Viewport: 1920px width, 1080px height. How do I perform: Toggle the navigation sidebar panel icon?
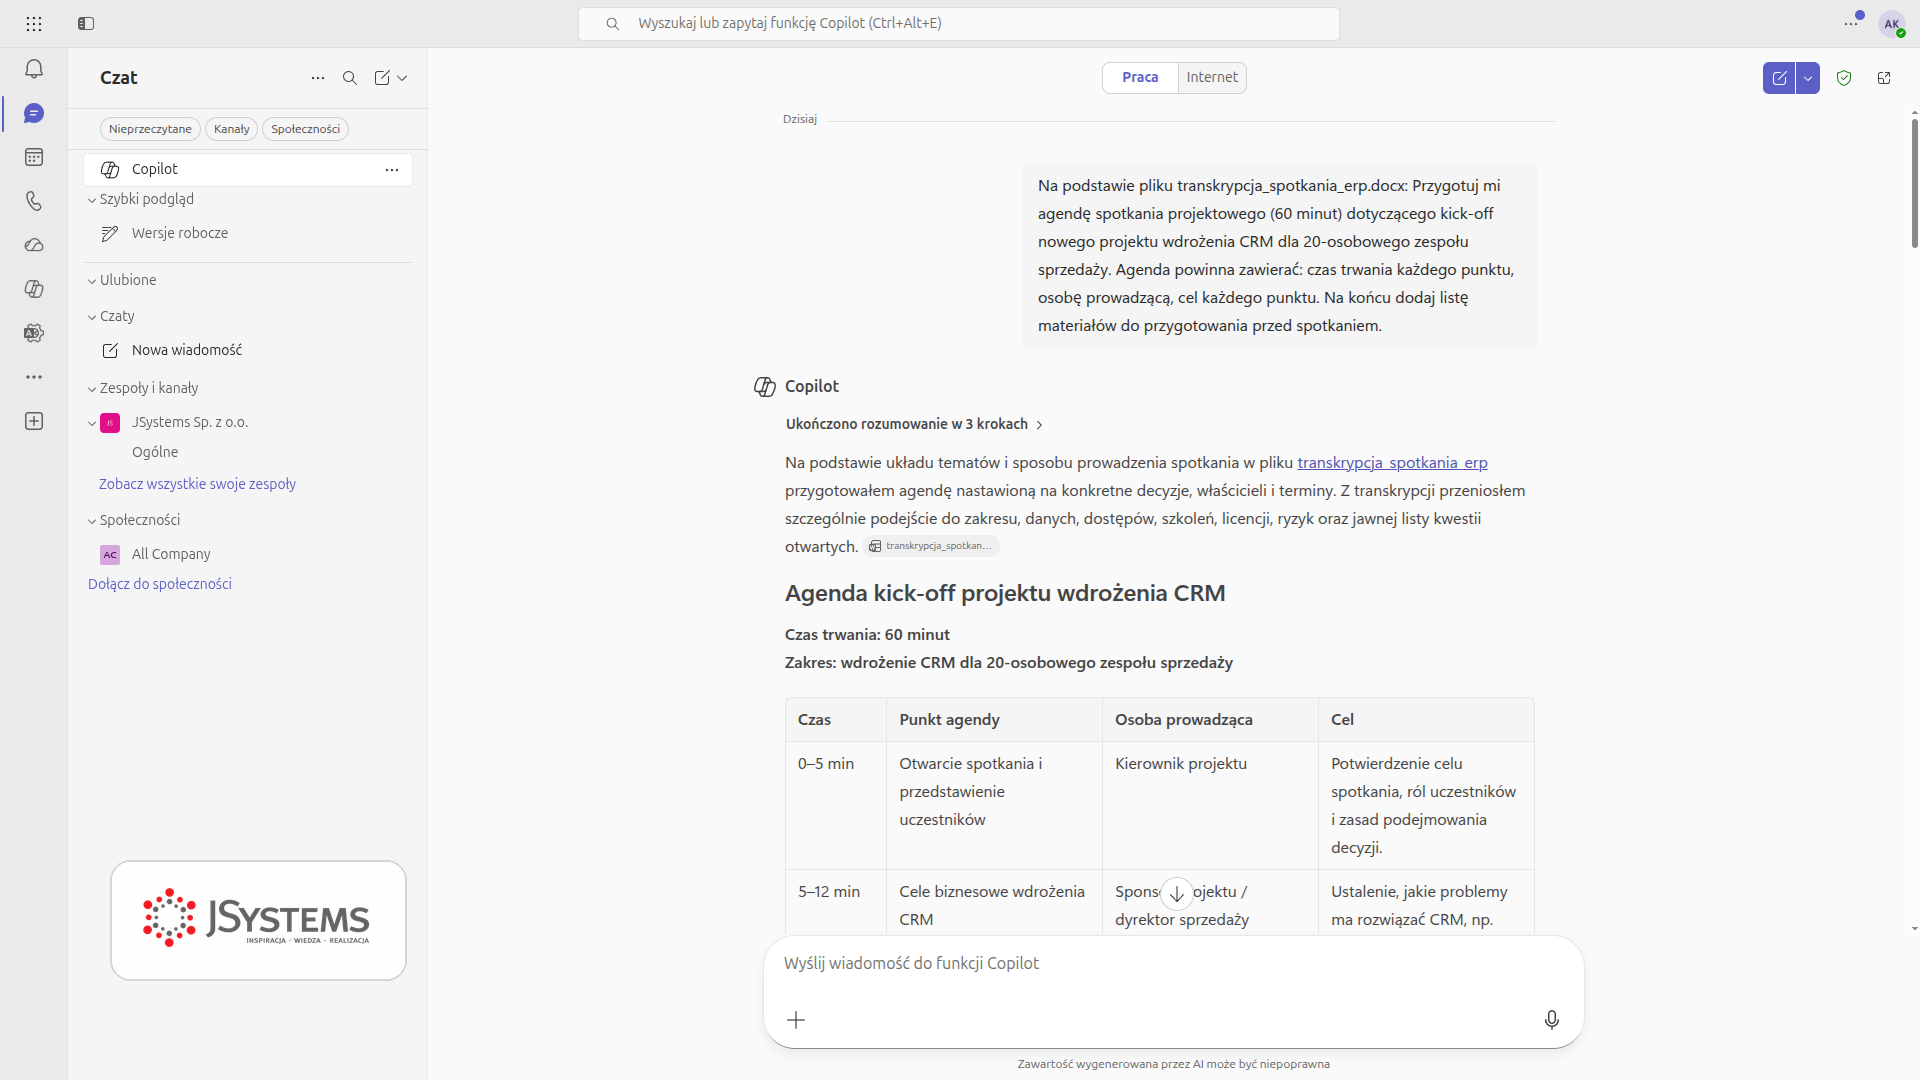click(86, 23)
